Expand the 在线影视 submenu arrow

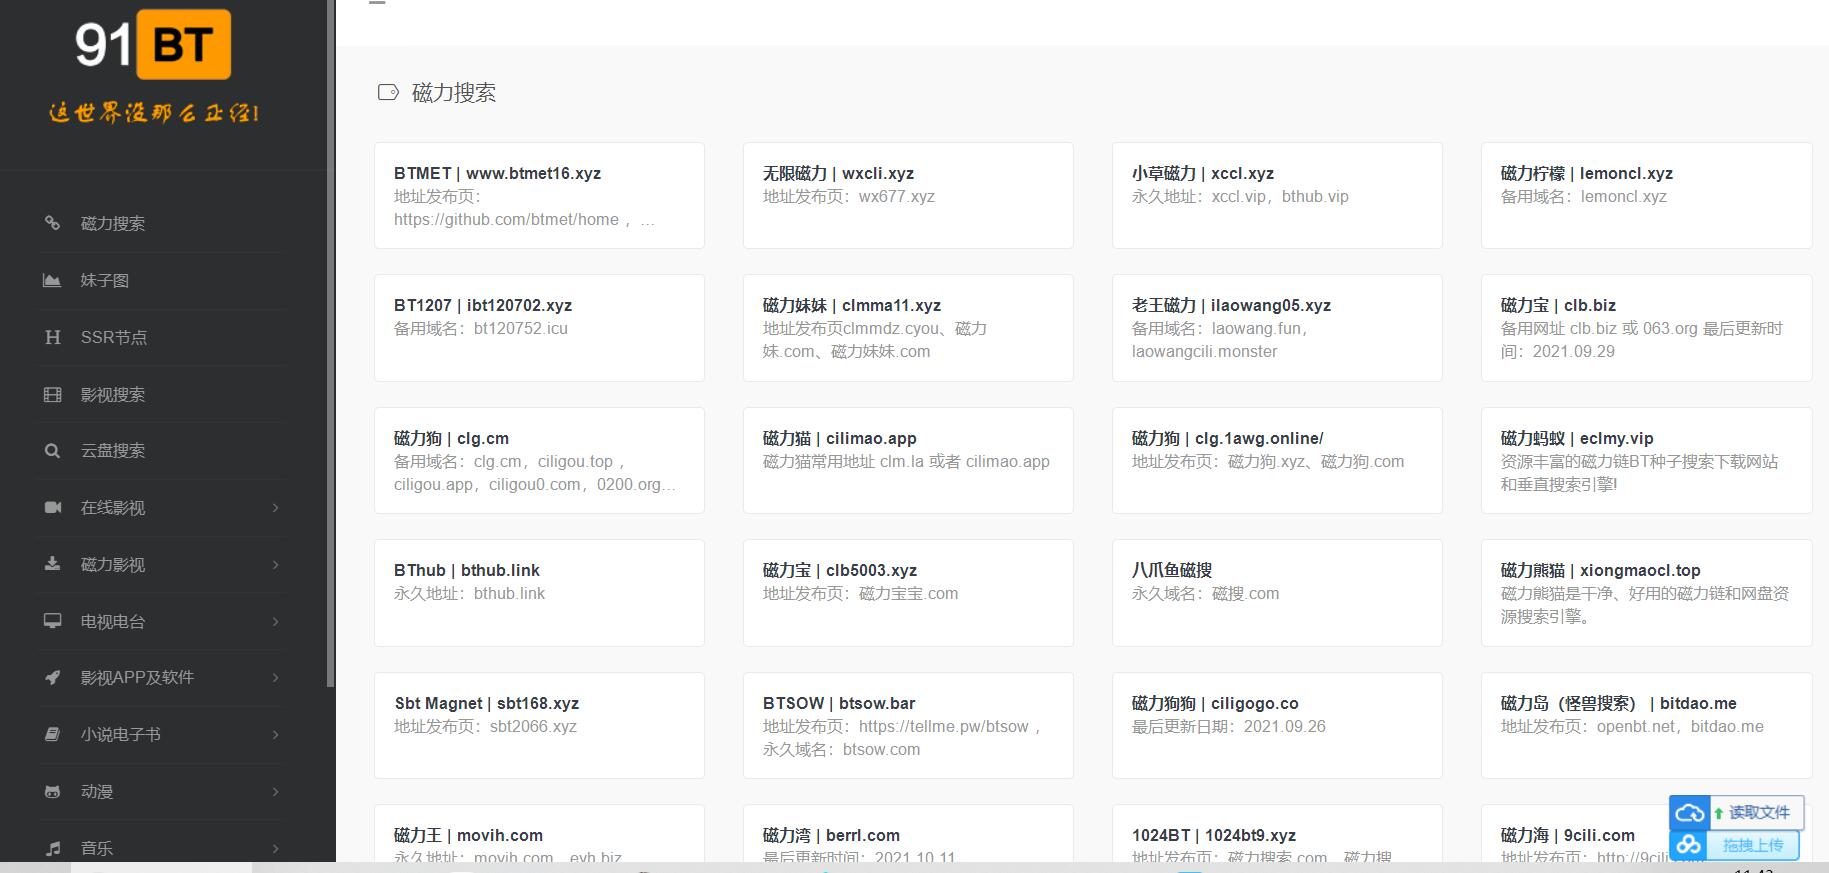click(x=275, y=508)
